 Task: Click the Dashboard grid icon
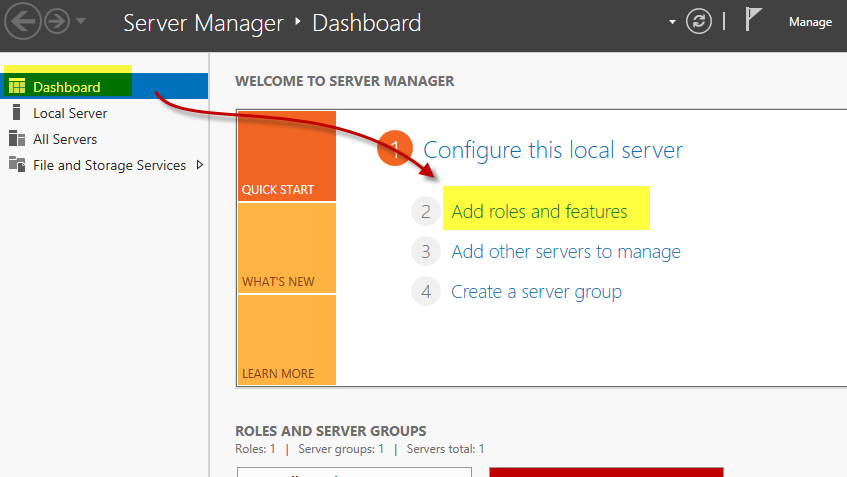(17, 86)
